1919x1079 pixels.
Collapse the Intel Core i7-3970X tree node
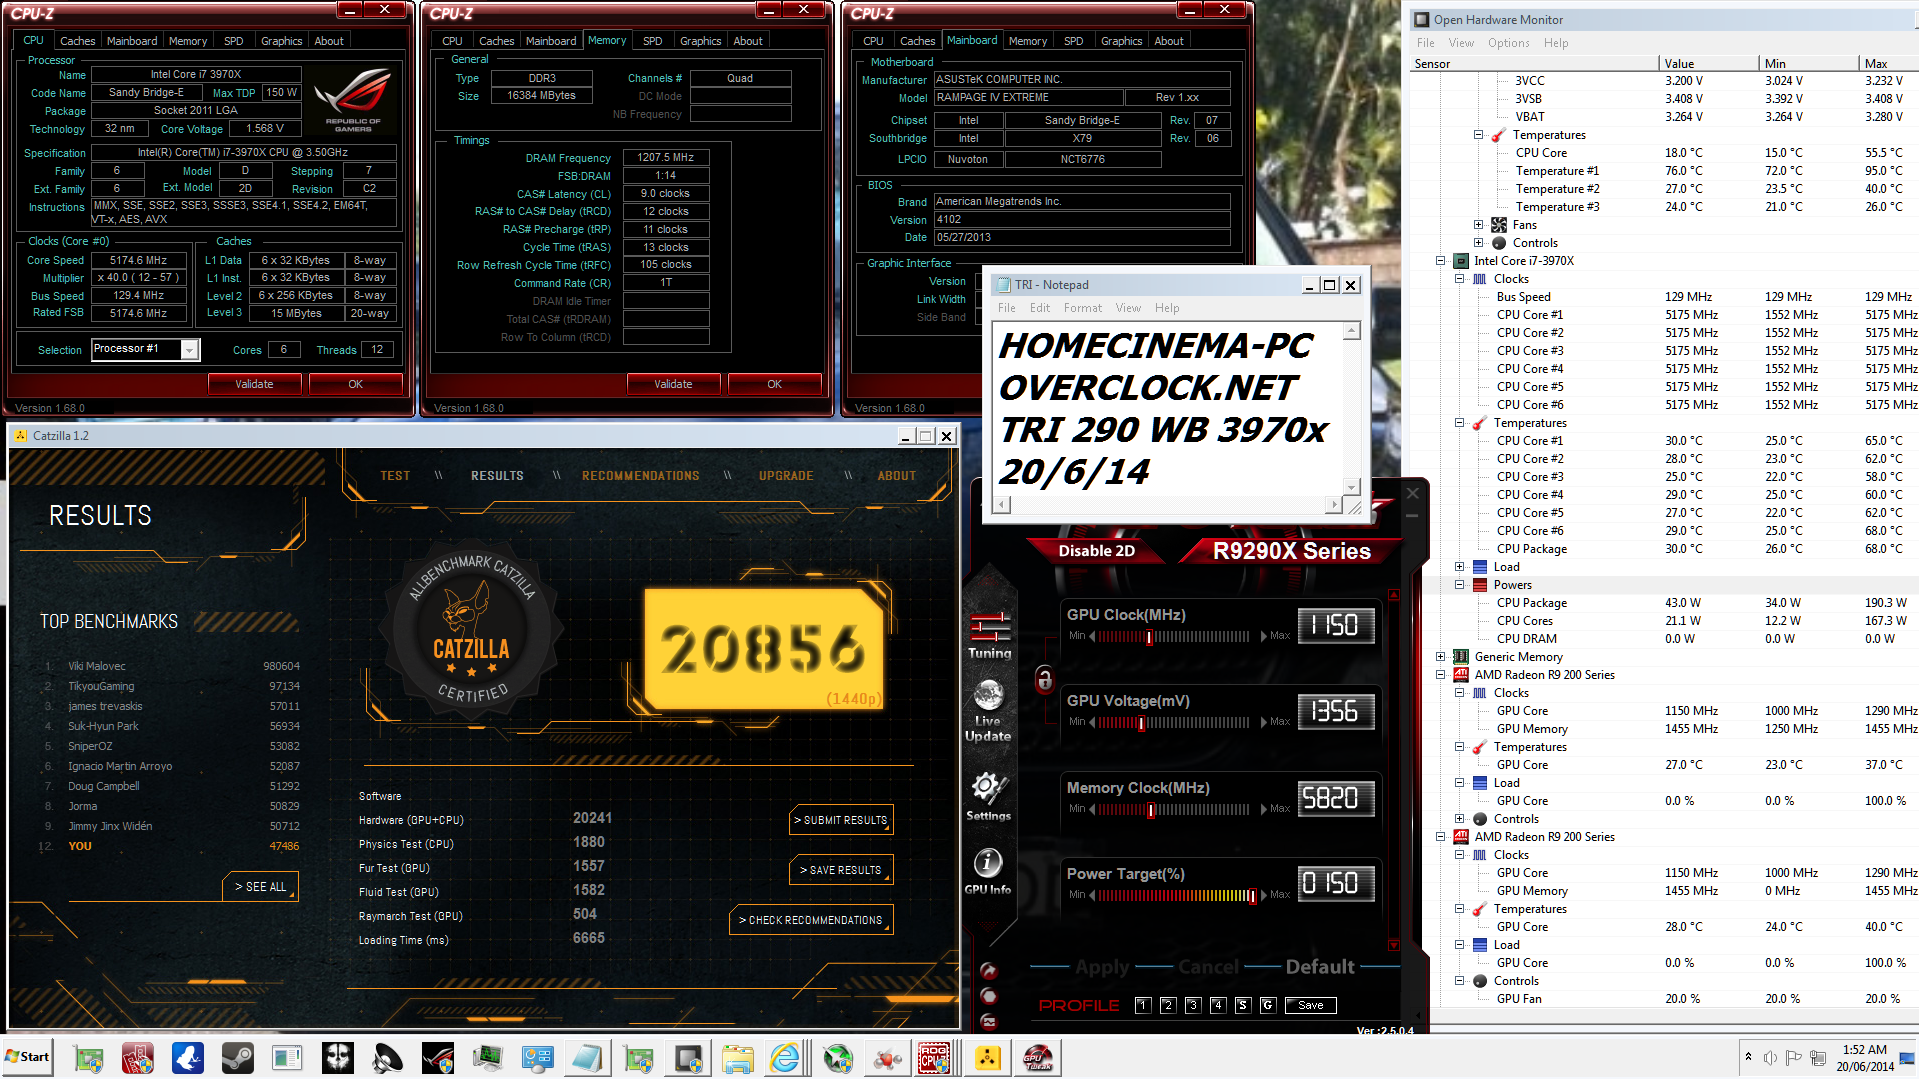click(x=1441, y=261)
